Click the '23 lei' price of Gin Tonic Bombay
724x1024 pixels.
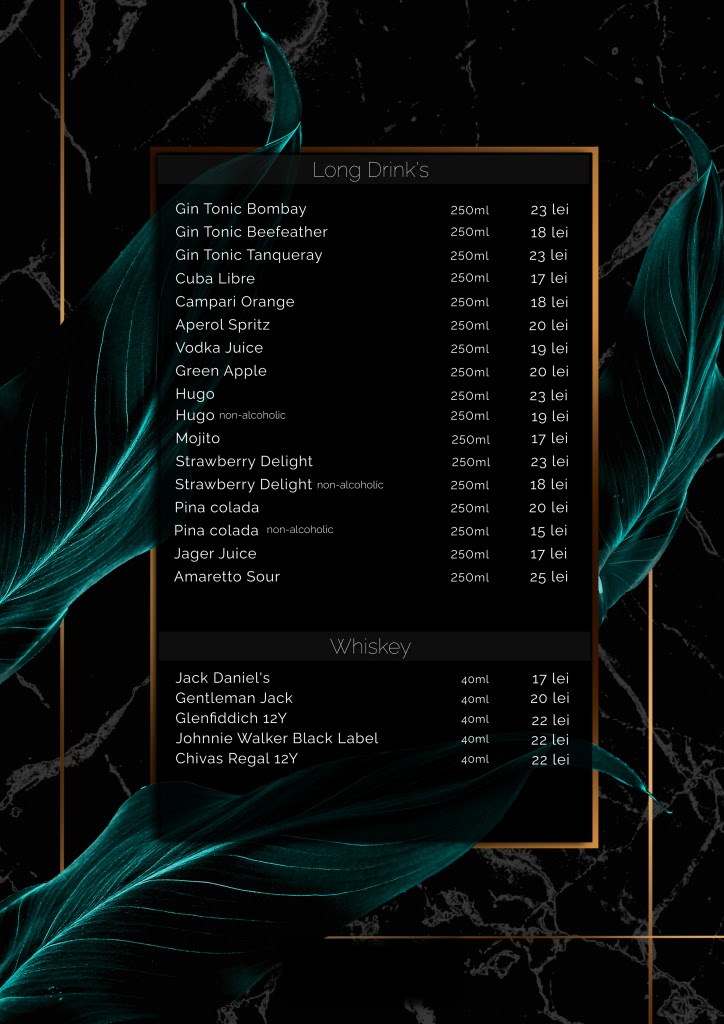click(x=550, y=210)
